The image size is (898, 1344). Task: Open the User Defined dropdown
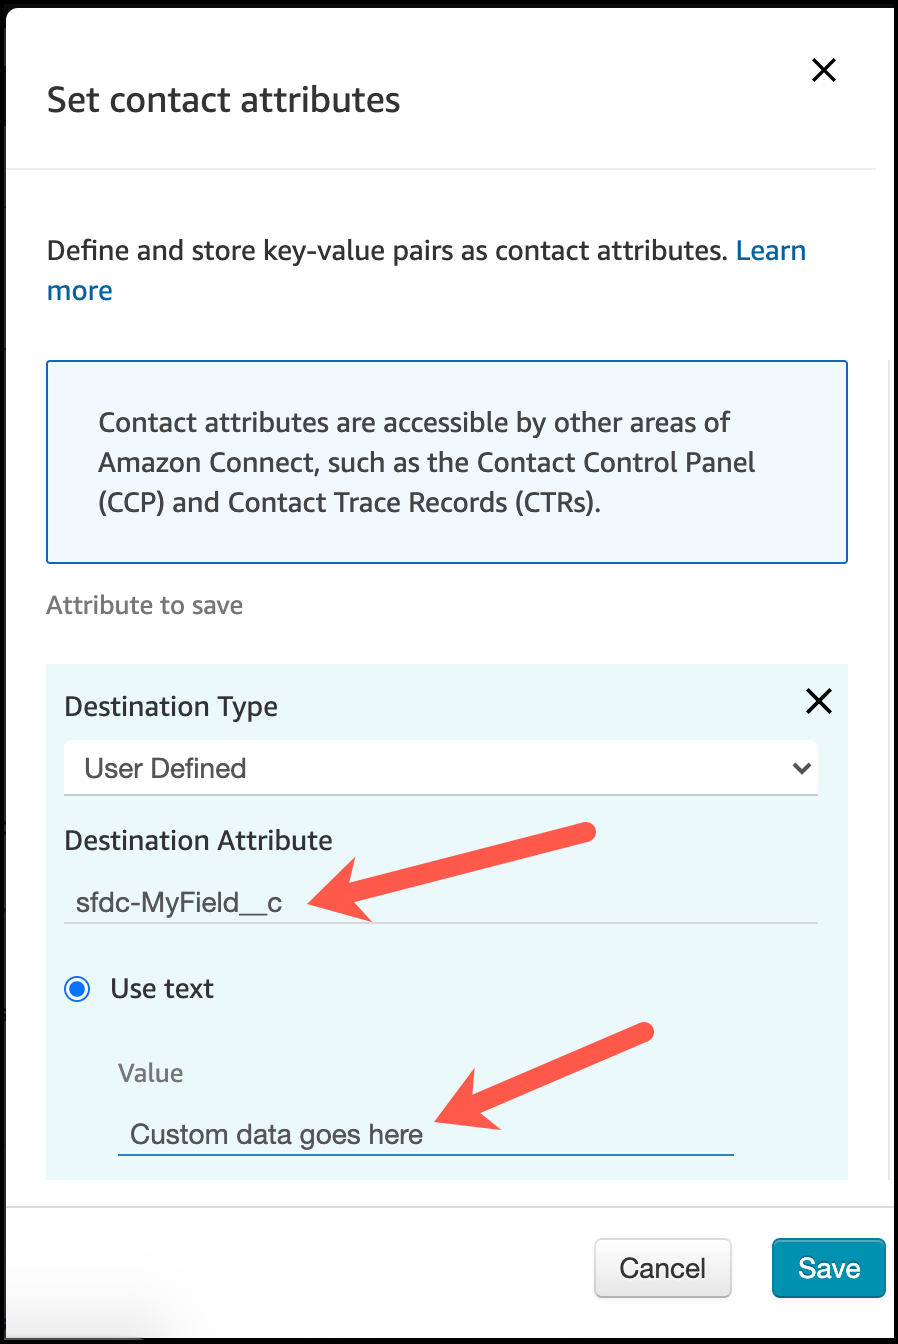440,768
